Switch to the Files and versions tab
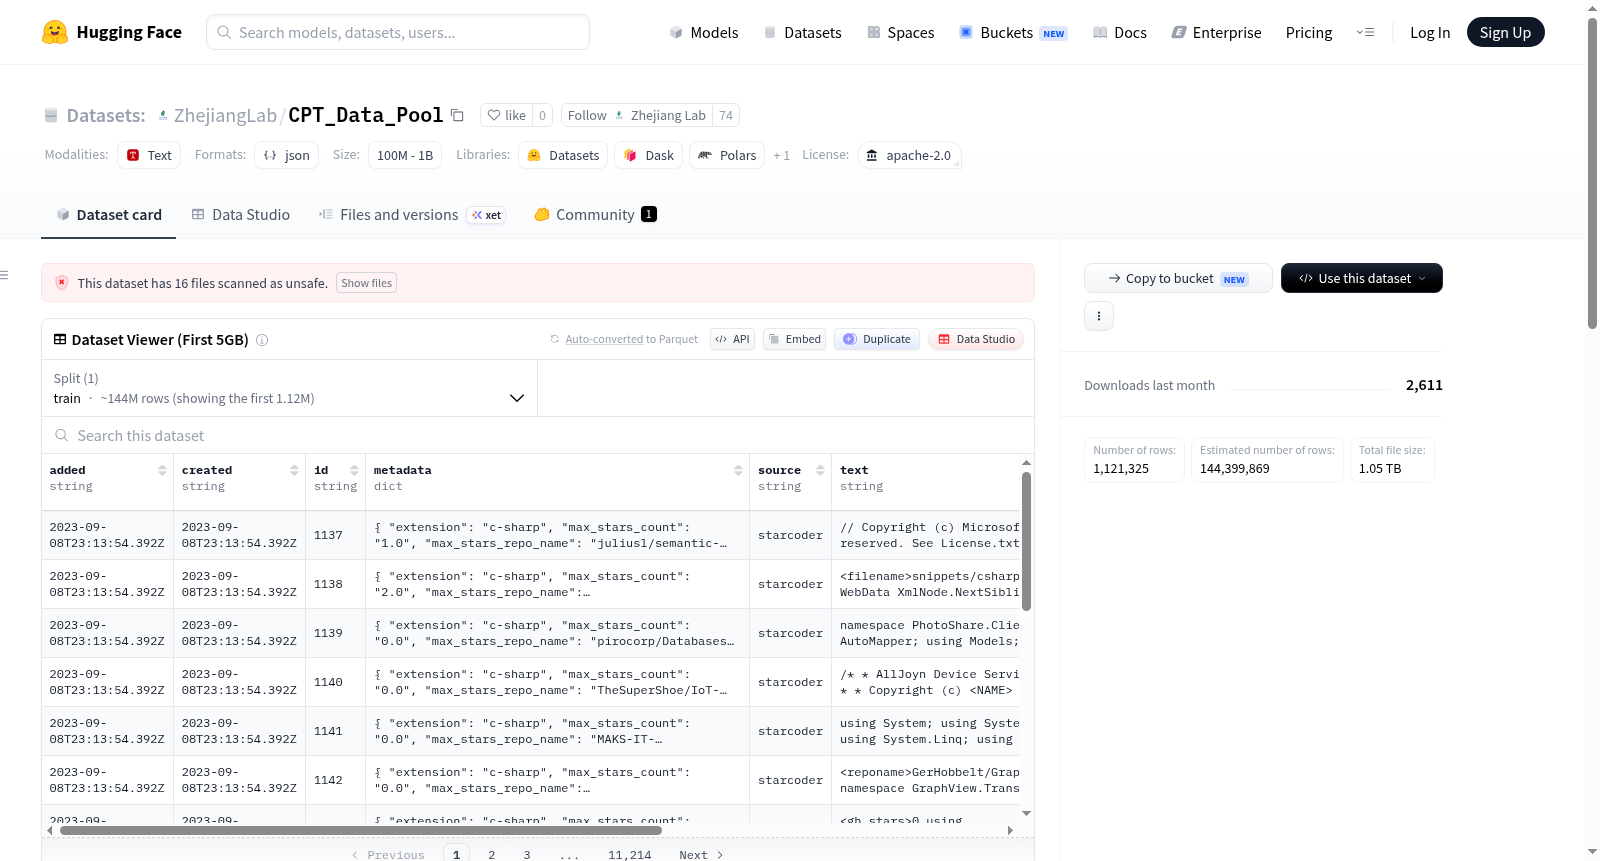The height and width of the screenshot is (861, 1600). [412, 215]
